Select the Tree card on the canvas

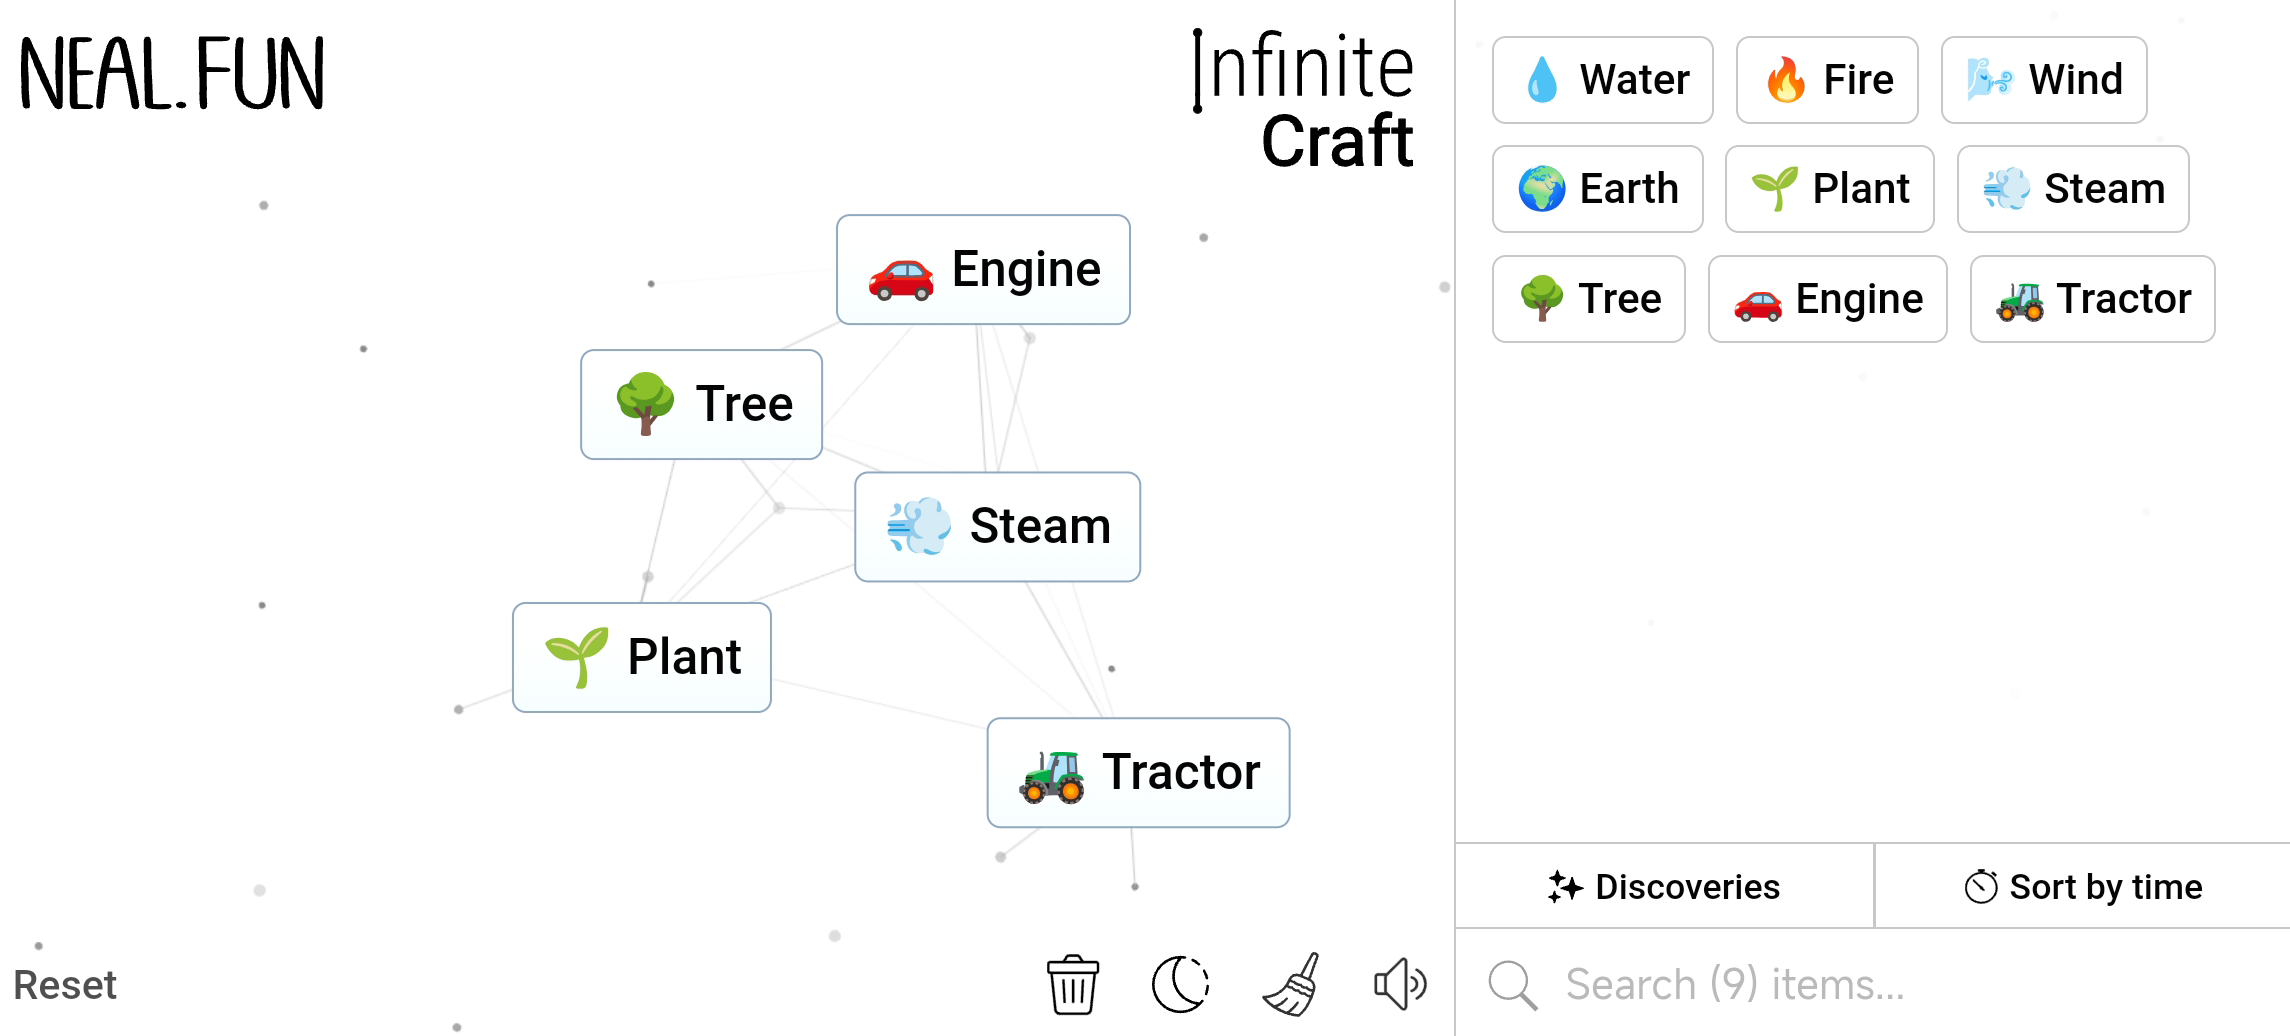coord(701,405)
